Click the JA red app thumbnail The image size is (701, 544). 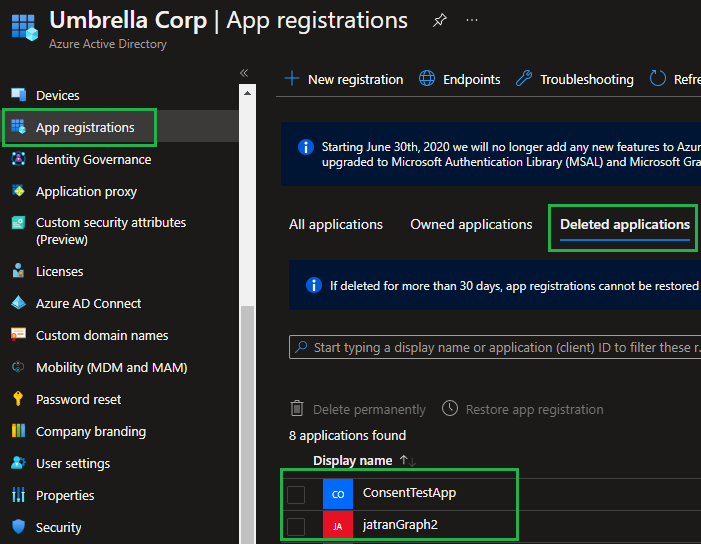pyautogui.click(x=338, y=526)
